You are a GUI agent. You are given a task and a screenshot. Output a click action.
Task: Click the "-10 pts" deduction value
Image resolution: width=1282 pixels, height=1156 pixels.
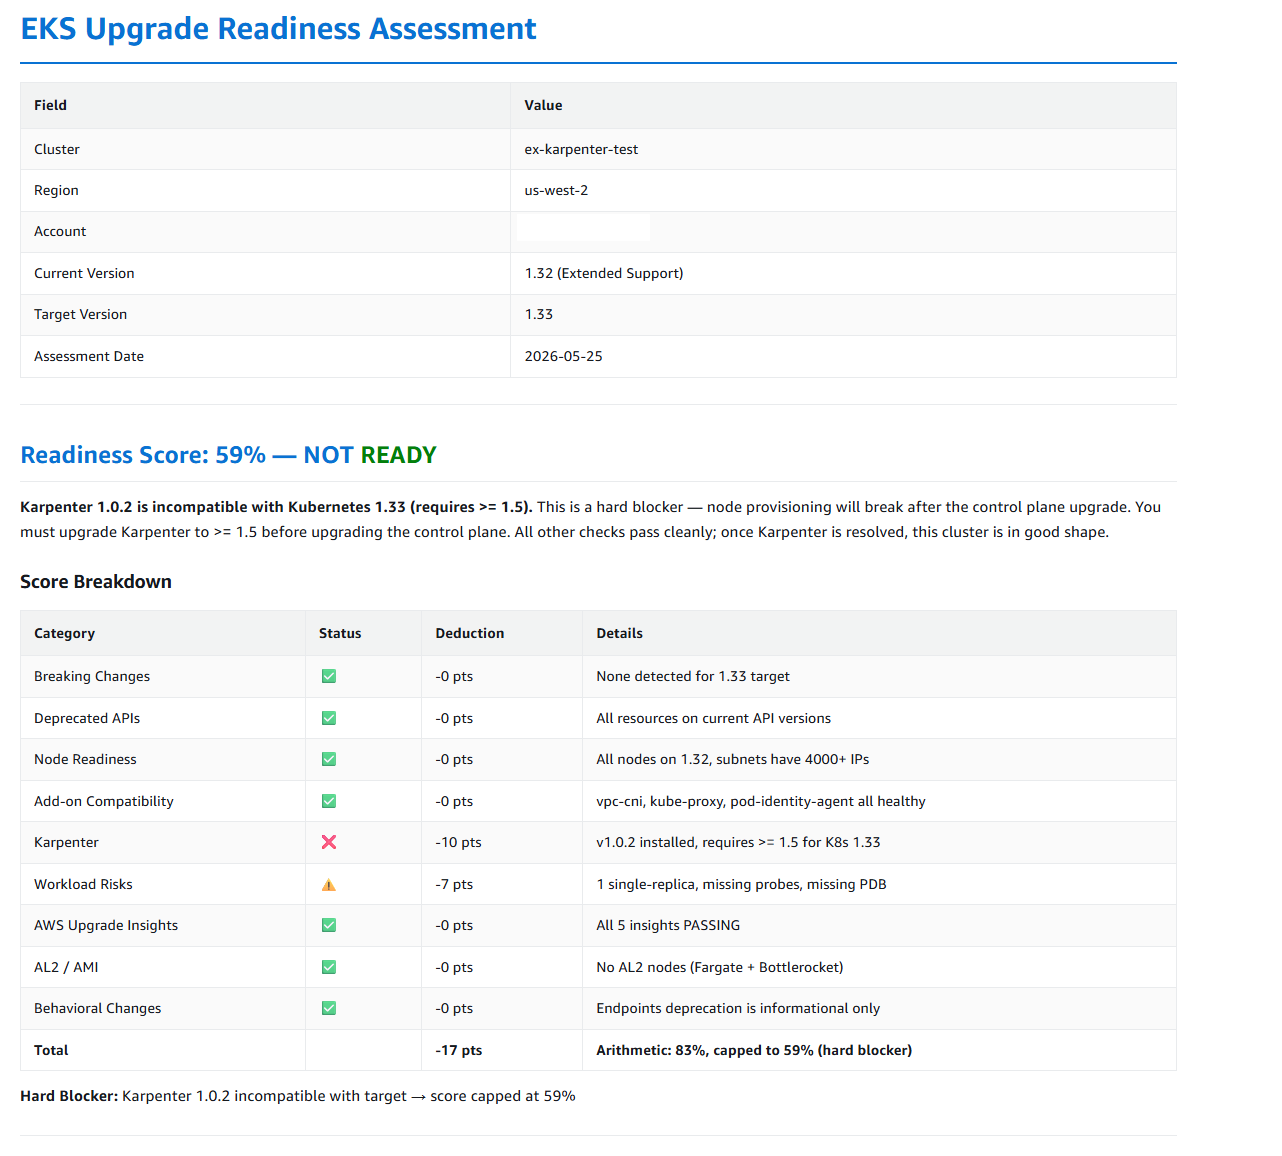(459, 842)
